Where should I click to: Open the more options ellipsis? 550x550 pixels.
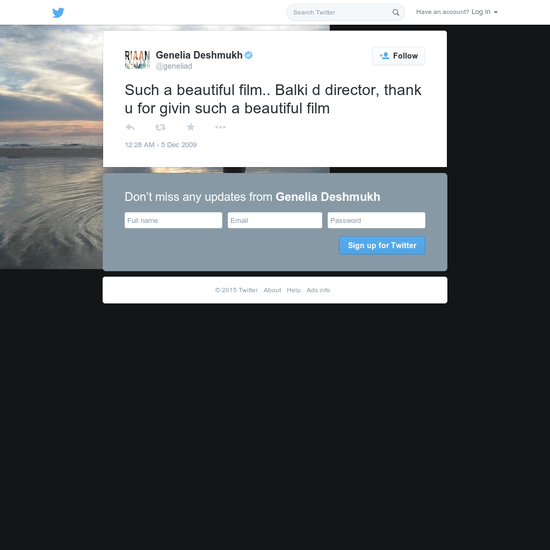[220, 127]
